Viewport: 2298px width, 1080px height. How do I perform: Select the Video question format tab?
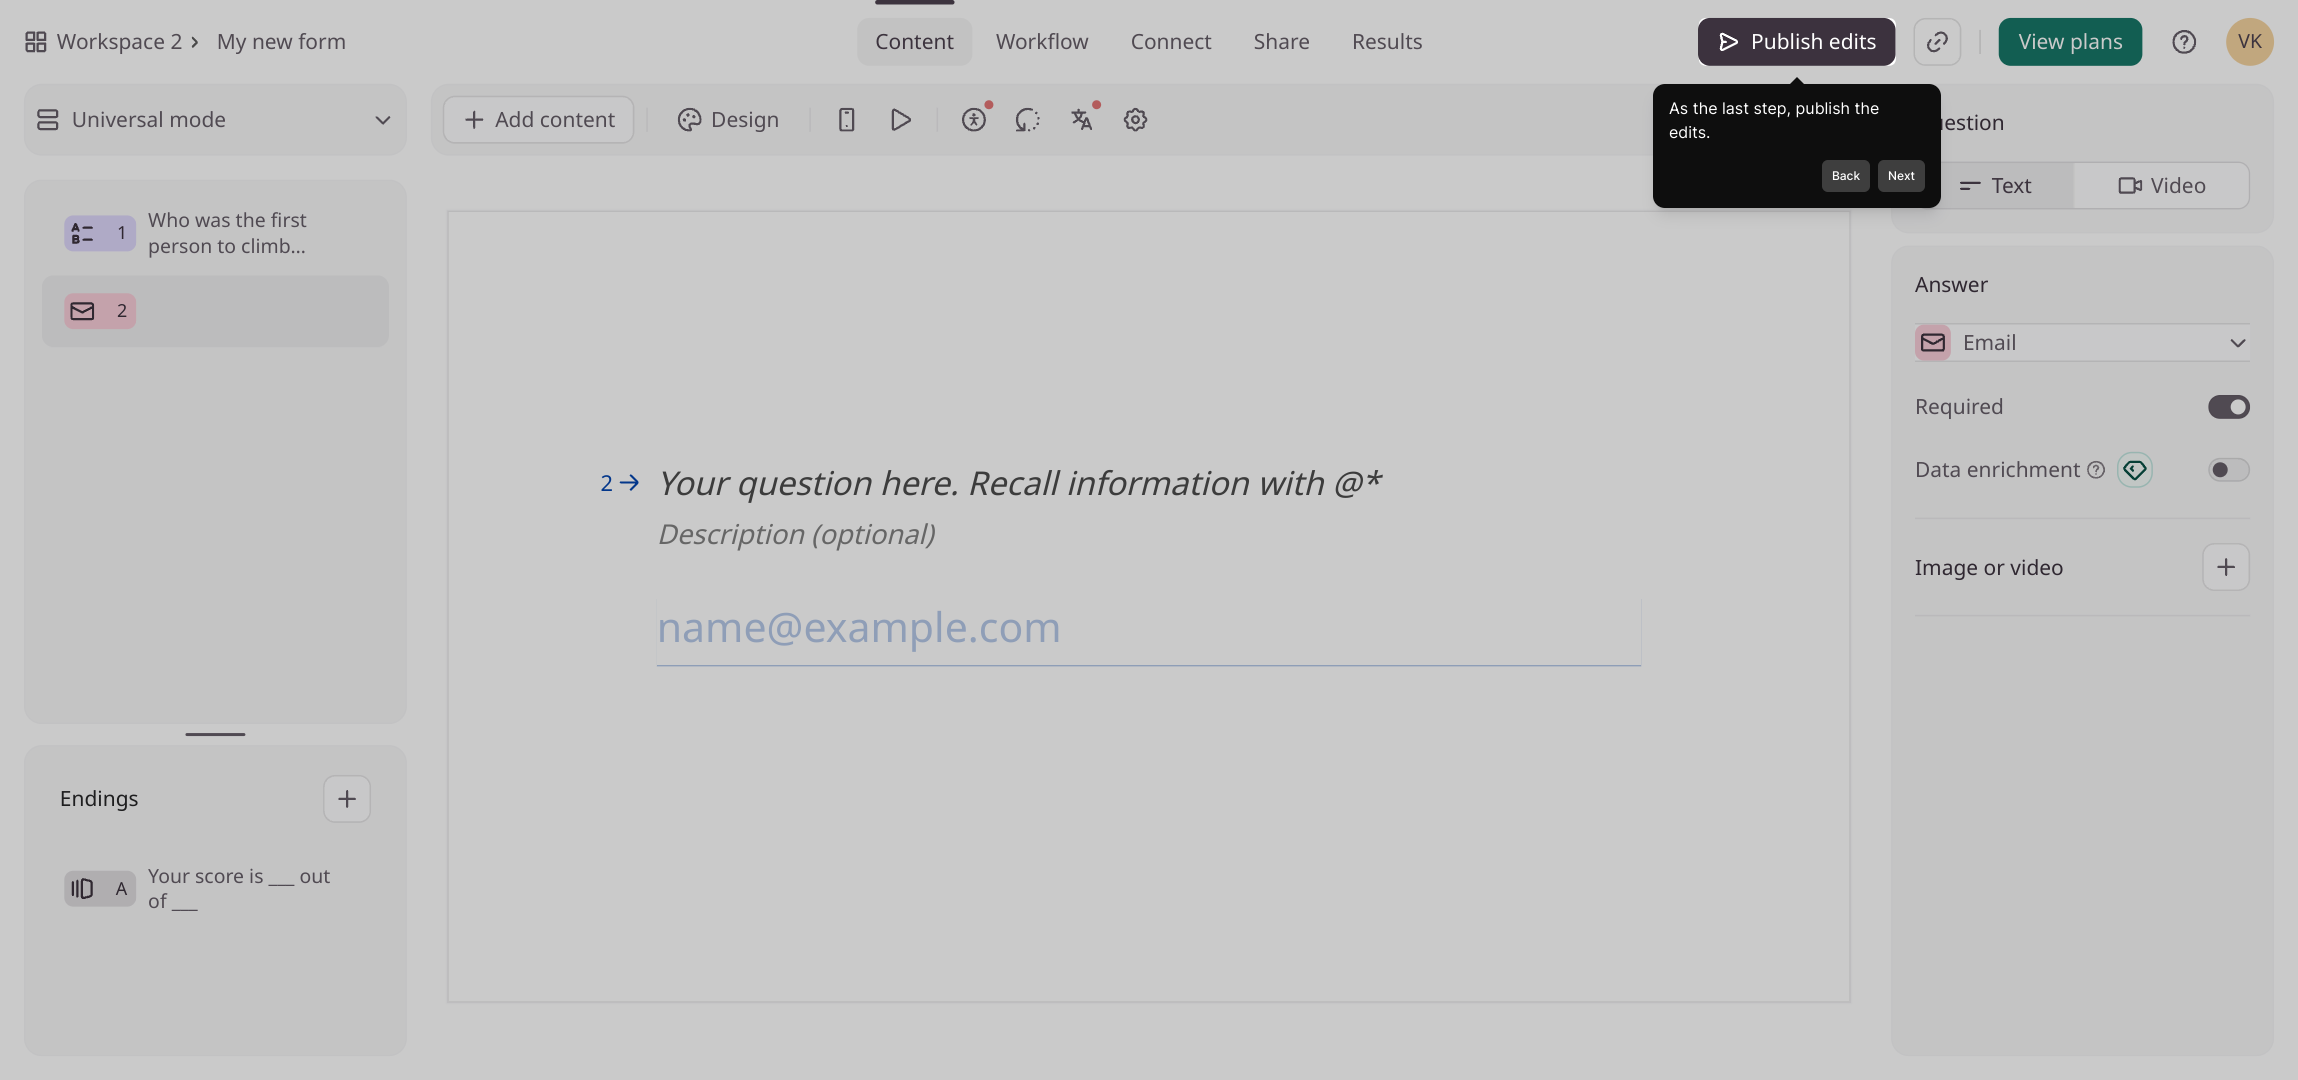[2161, 186]
